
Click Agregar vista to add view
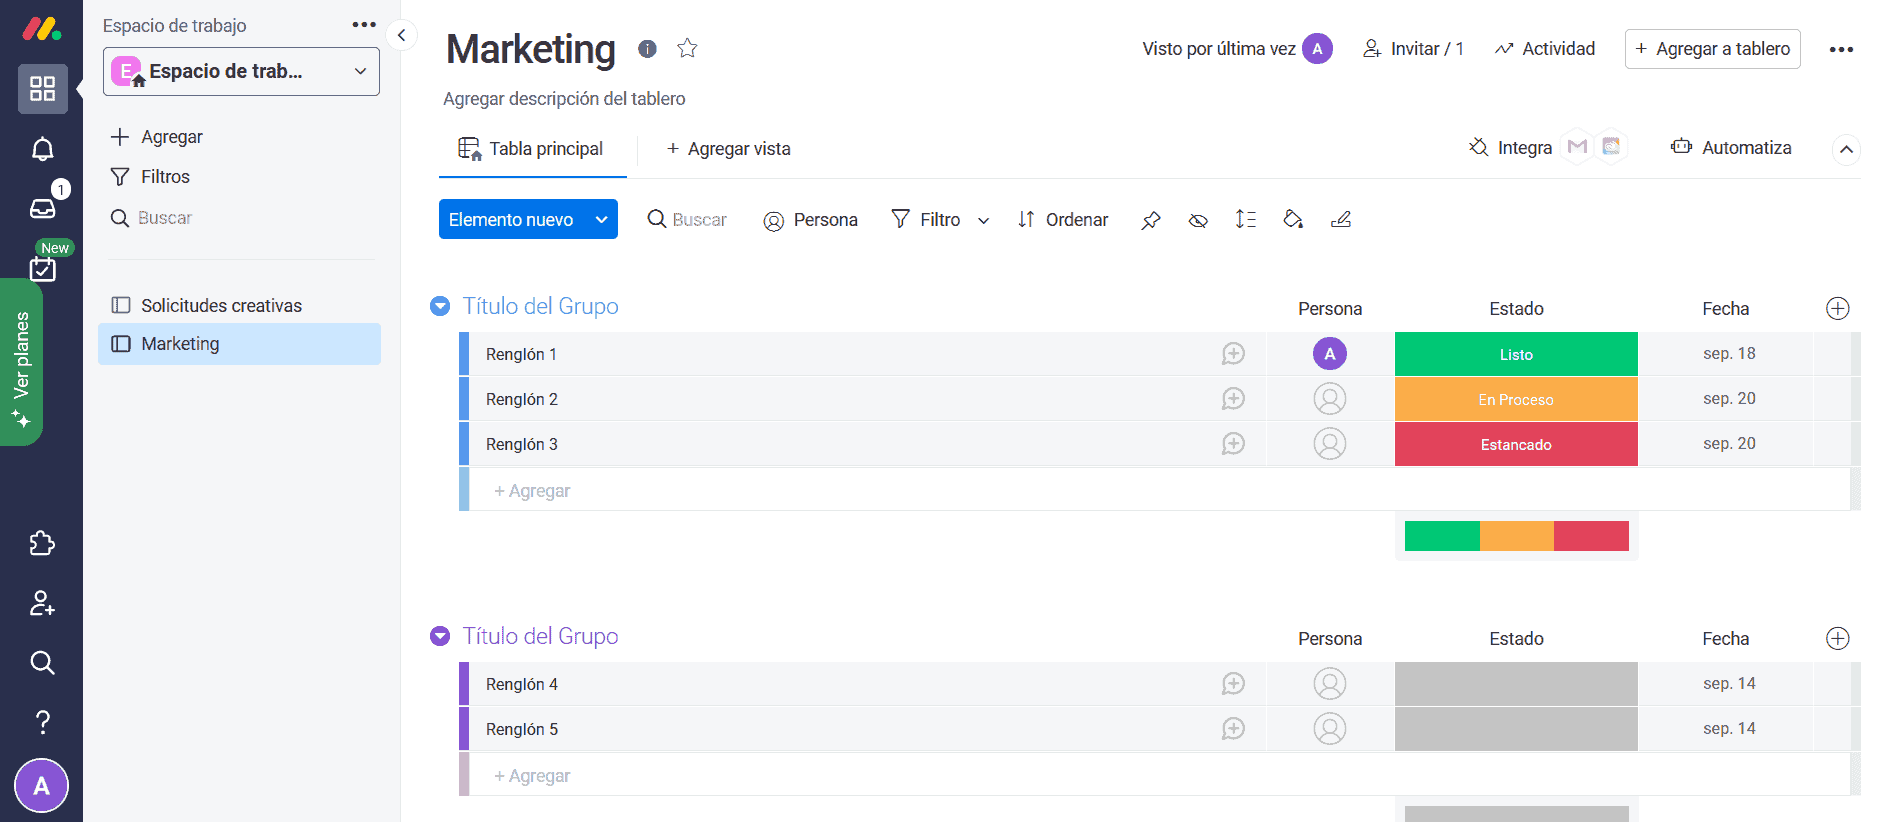[x=728, y=149]
